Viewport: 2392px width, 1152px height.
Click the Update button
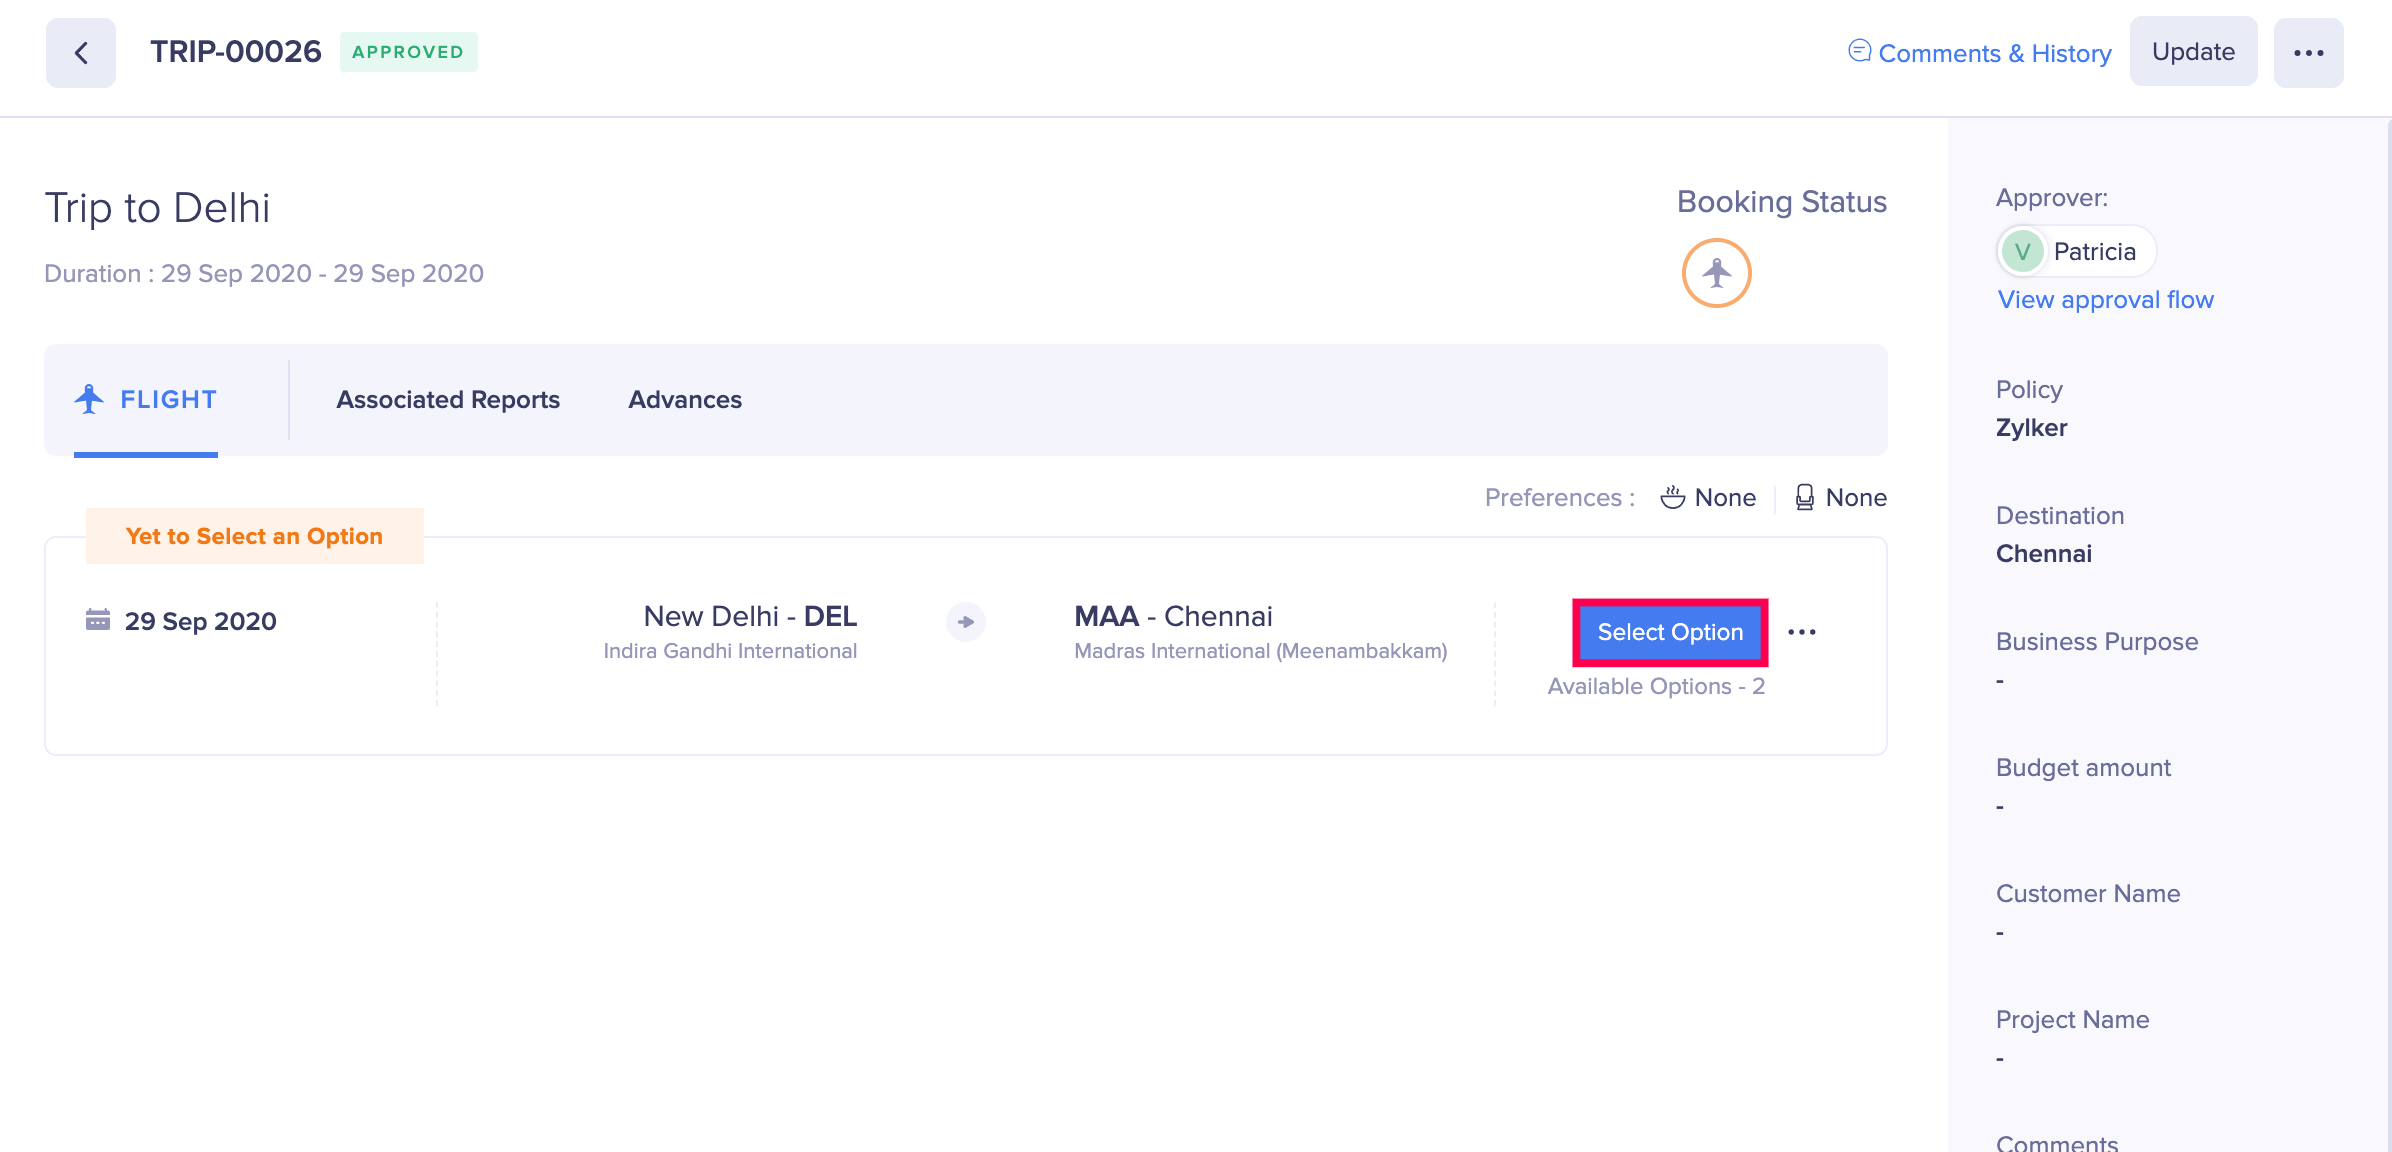[2193, 52]
